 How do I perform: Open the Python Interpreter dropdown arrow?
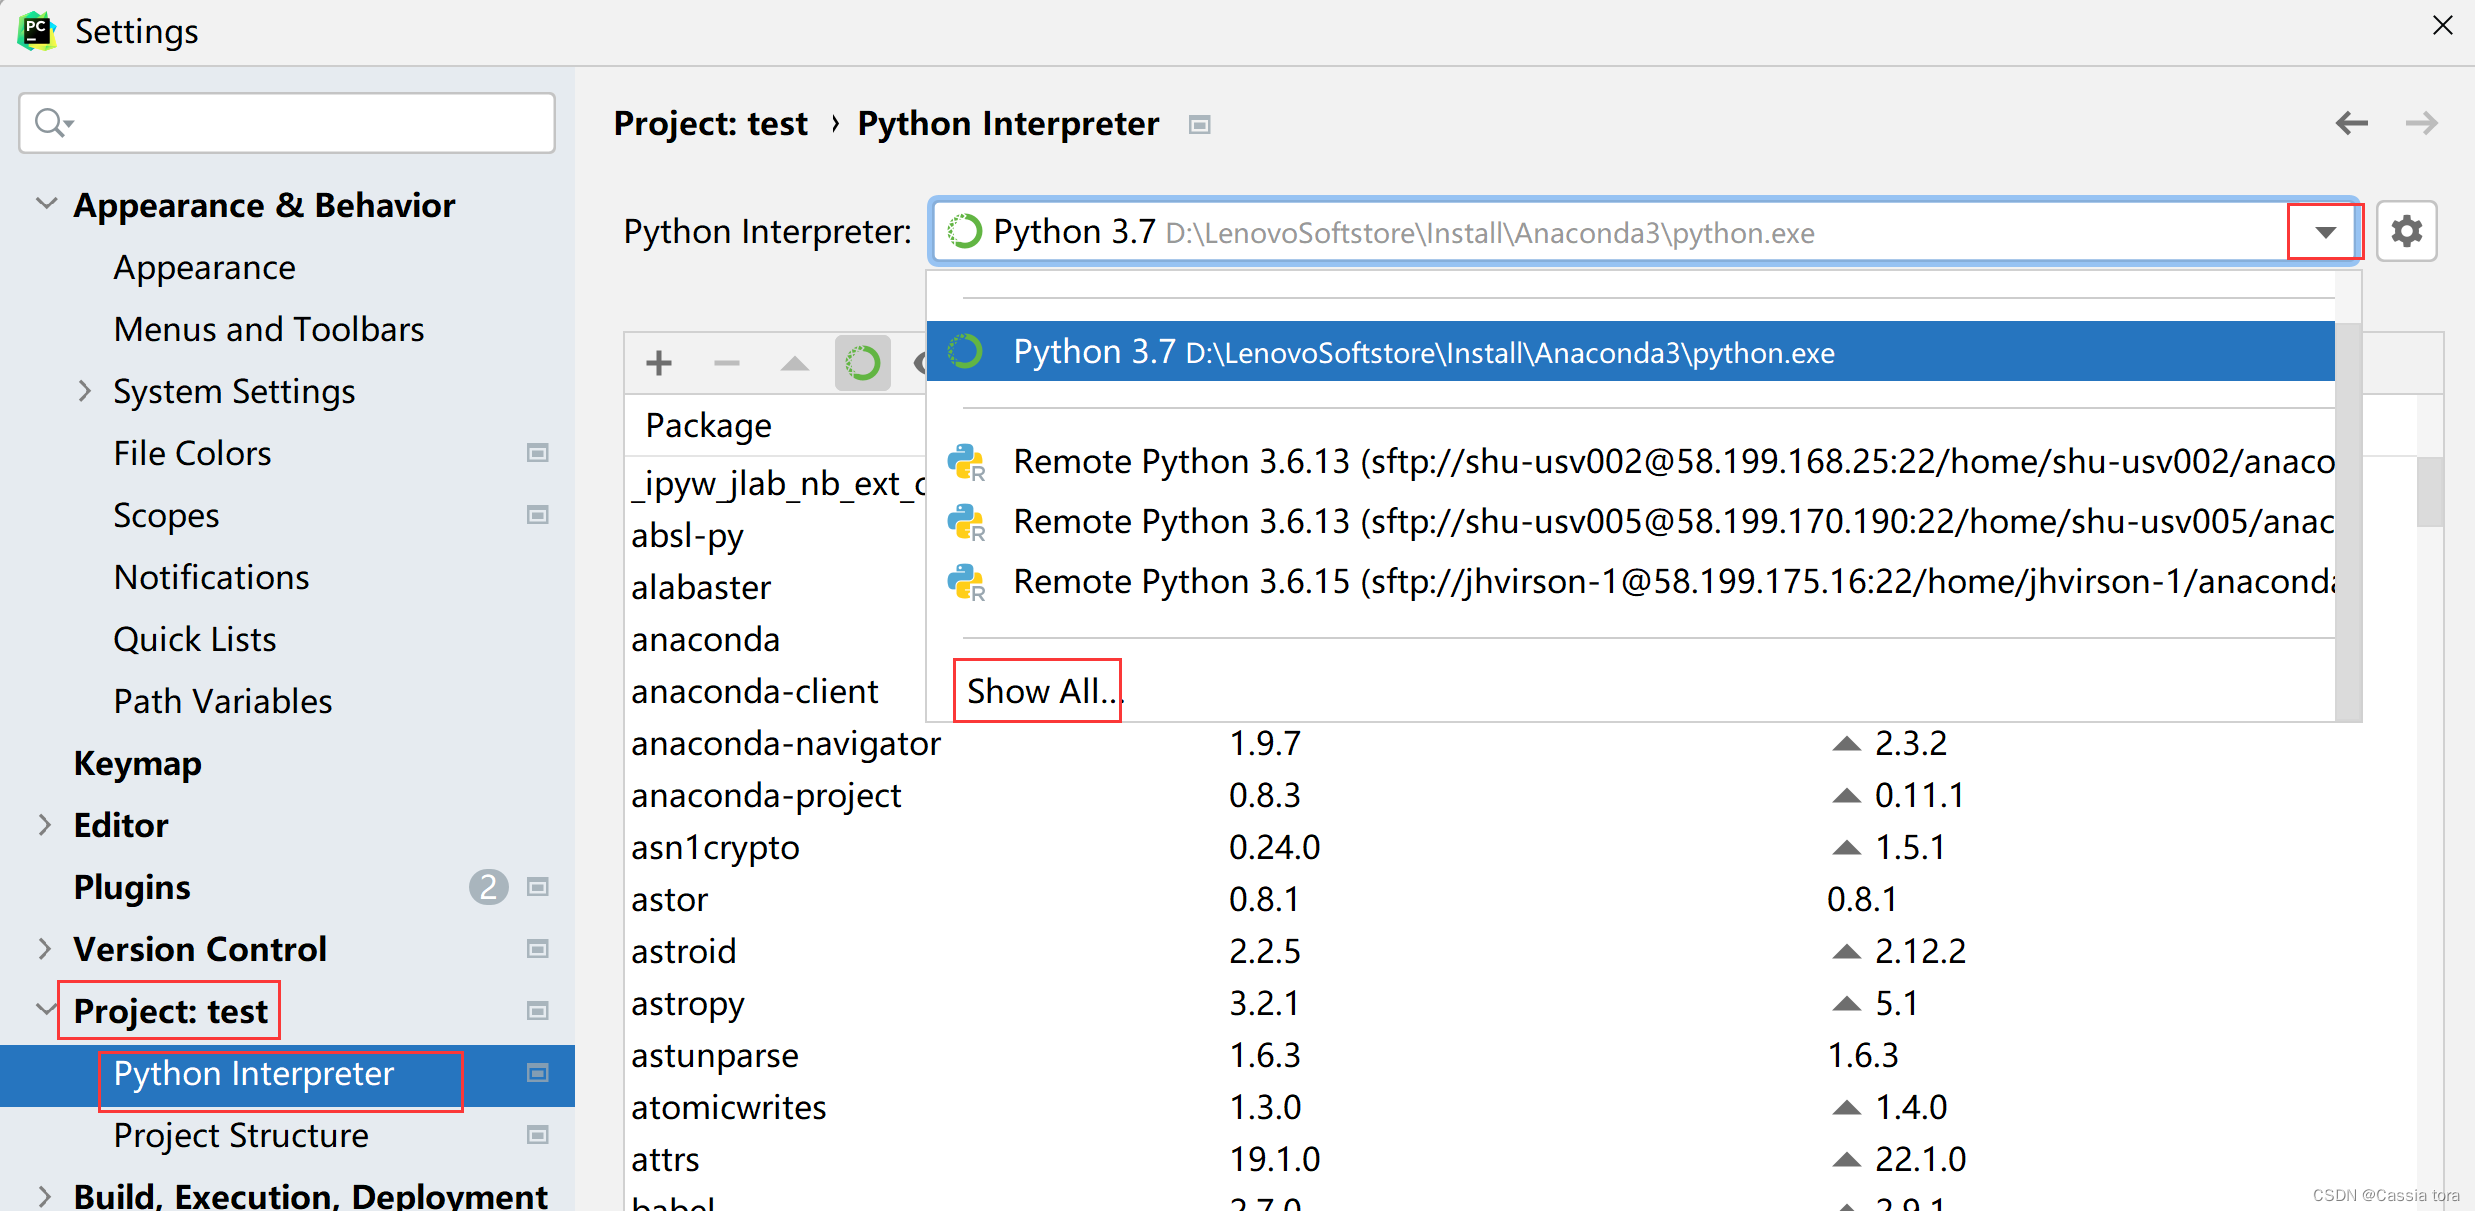[x=2325, y=232]
